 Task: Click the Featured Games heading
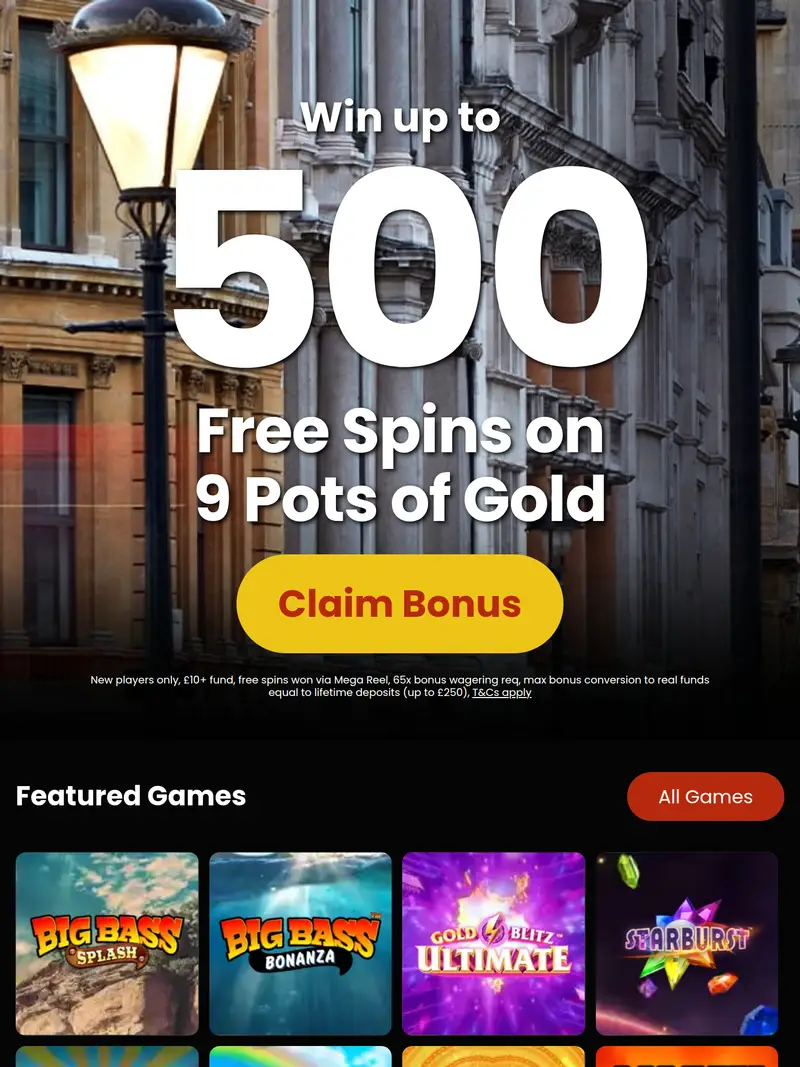pyautogui.click(x=131, y=795)
